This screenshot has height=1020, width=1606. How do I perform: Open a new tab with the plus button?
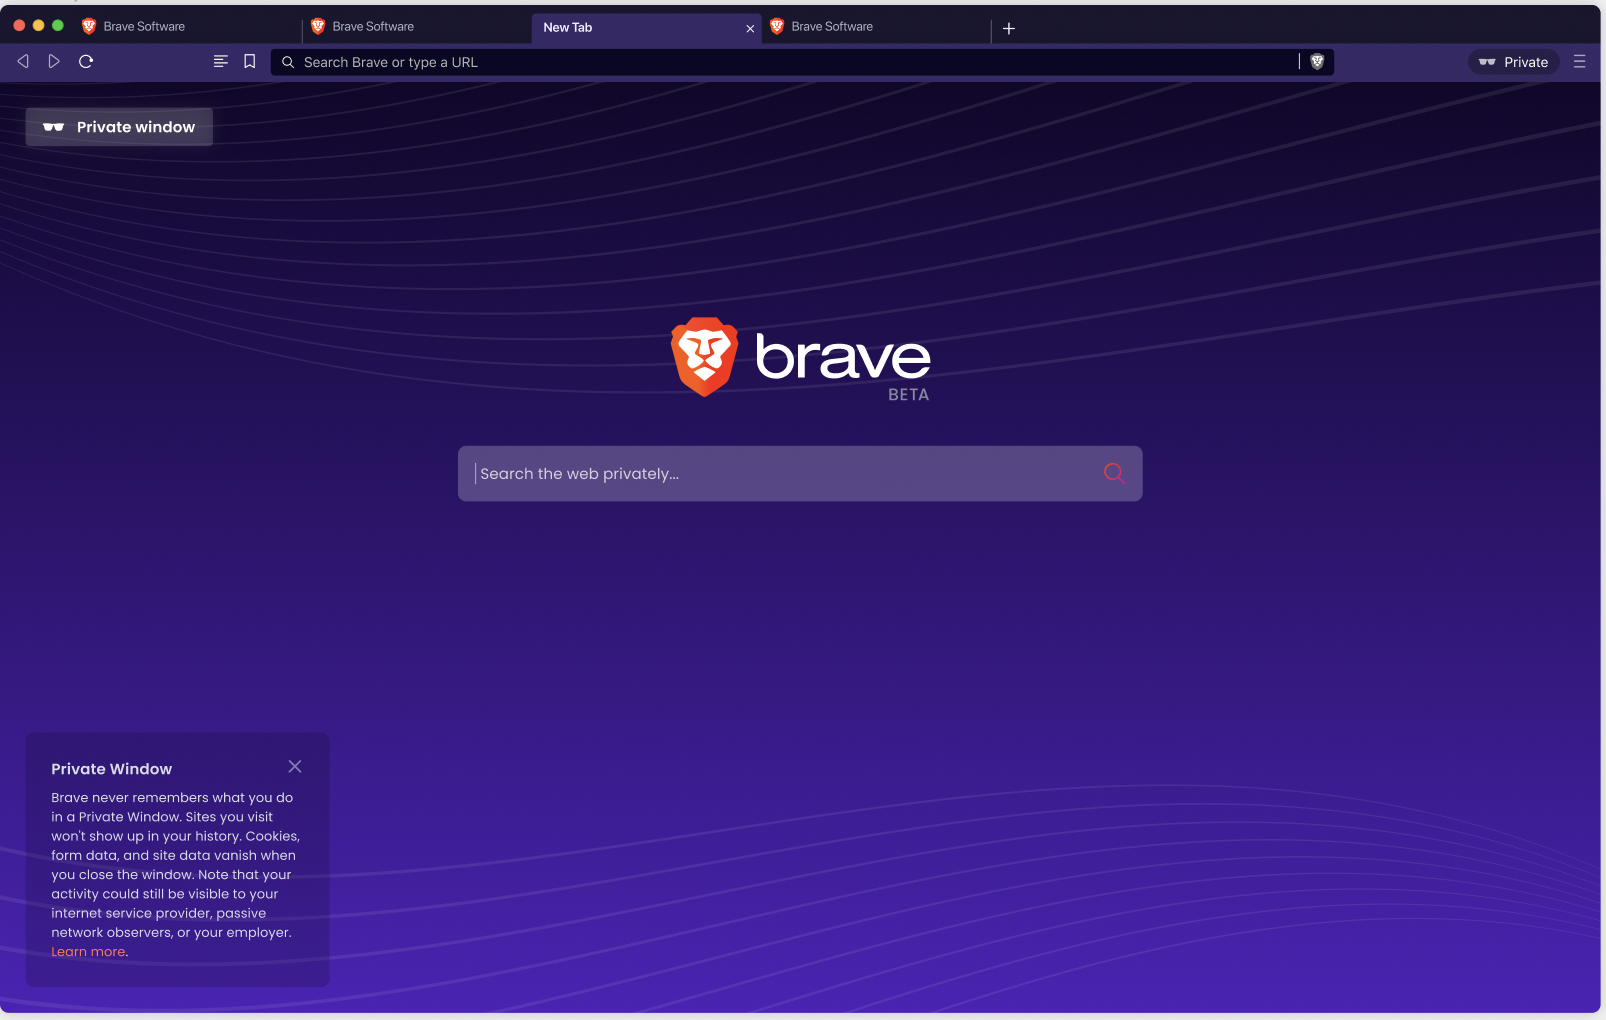point(1008,28)
